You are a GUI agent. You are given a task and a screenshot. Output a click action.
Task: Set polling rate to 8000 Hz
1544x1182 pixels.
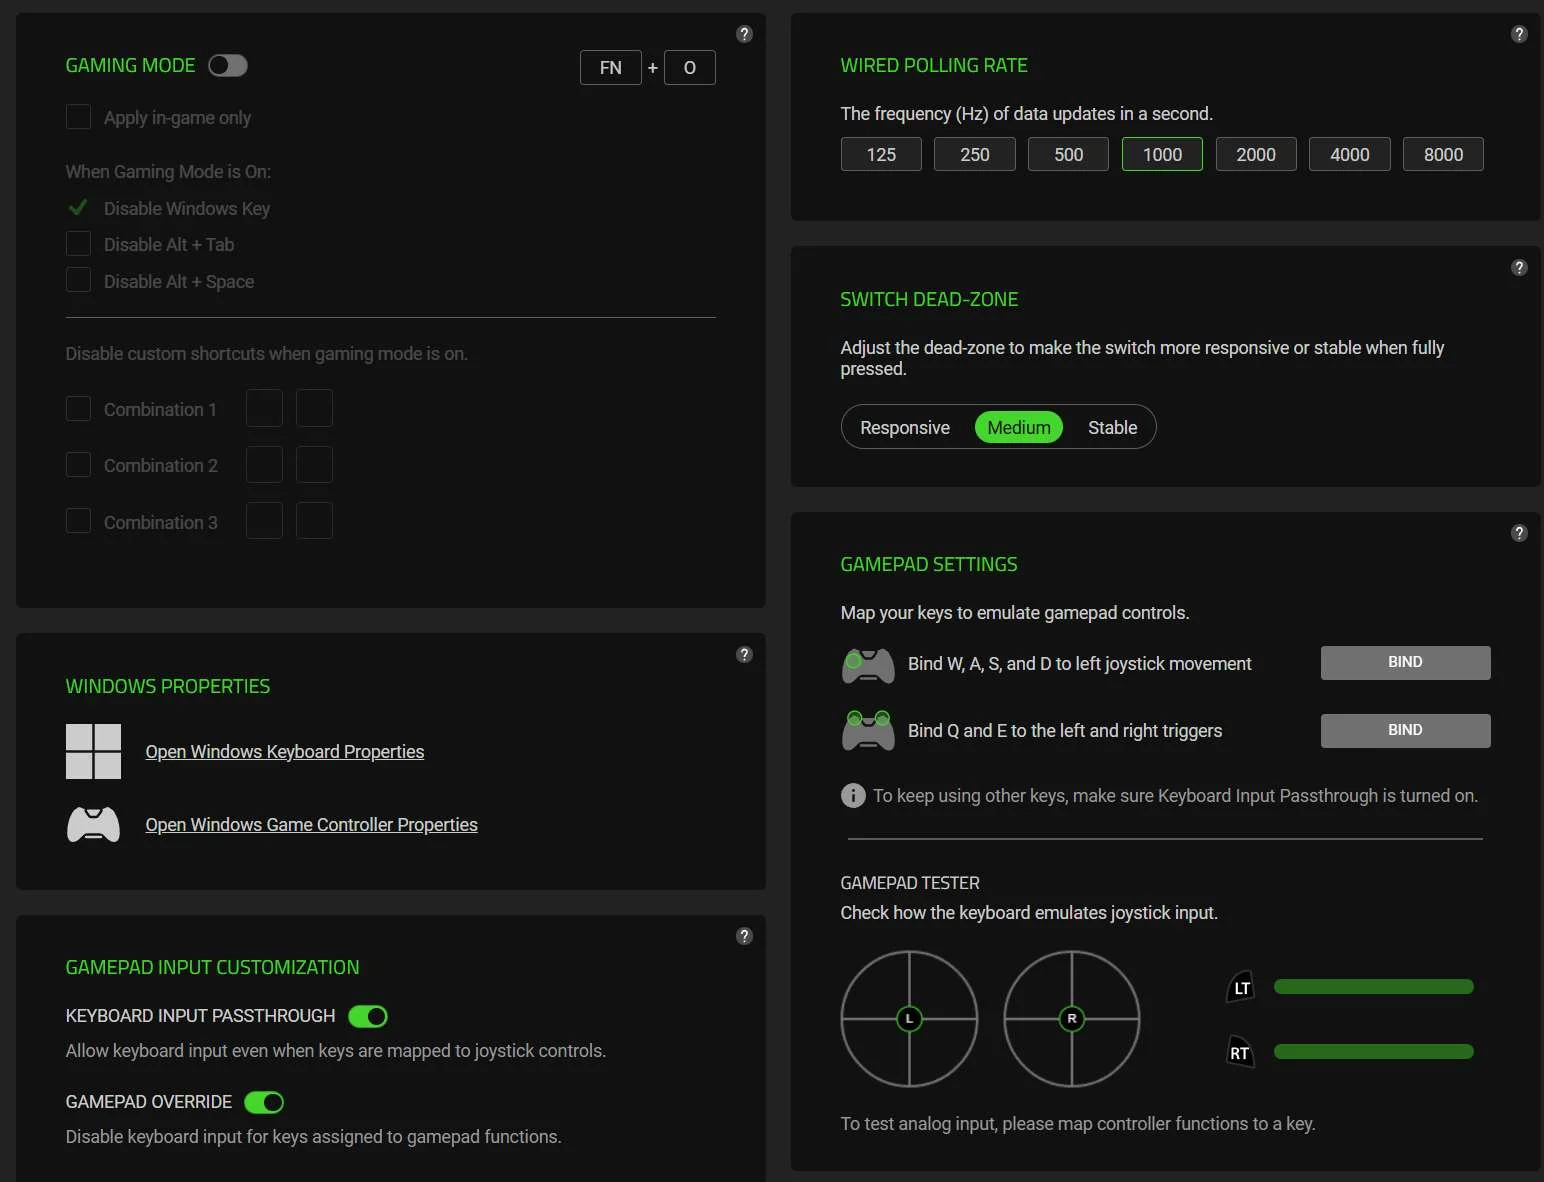click(1443, 154)
